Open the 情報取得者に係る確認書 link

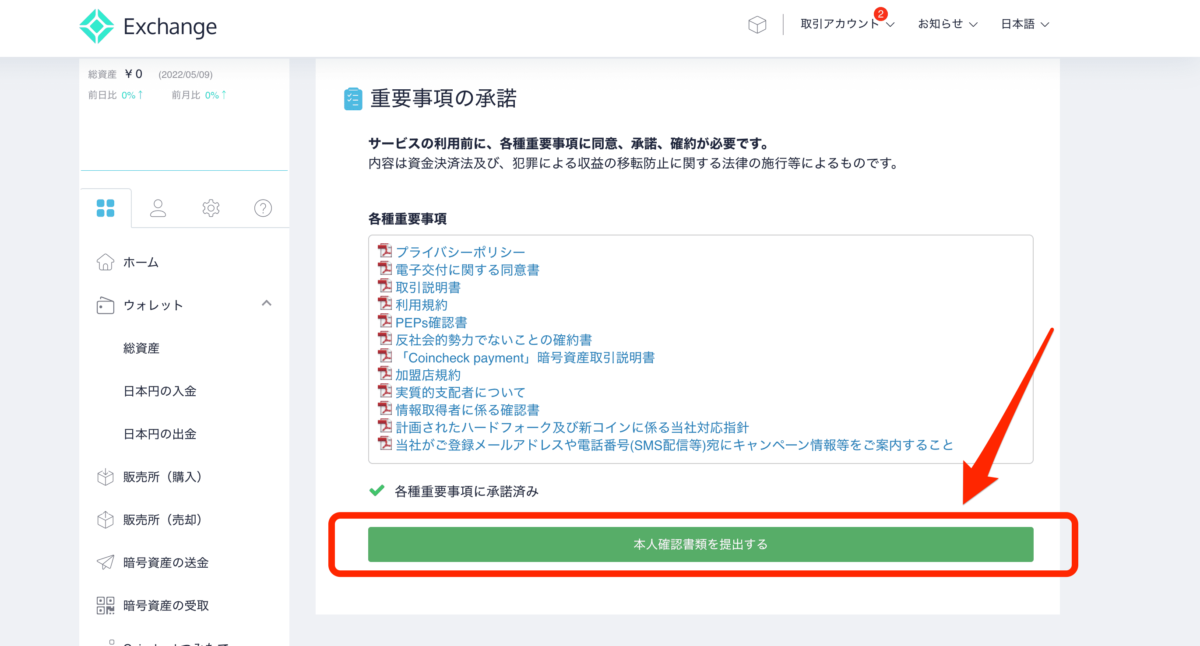point(467,410)
